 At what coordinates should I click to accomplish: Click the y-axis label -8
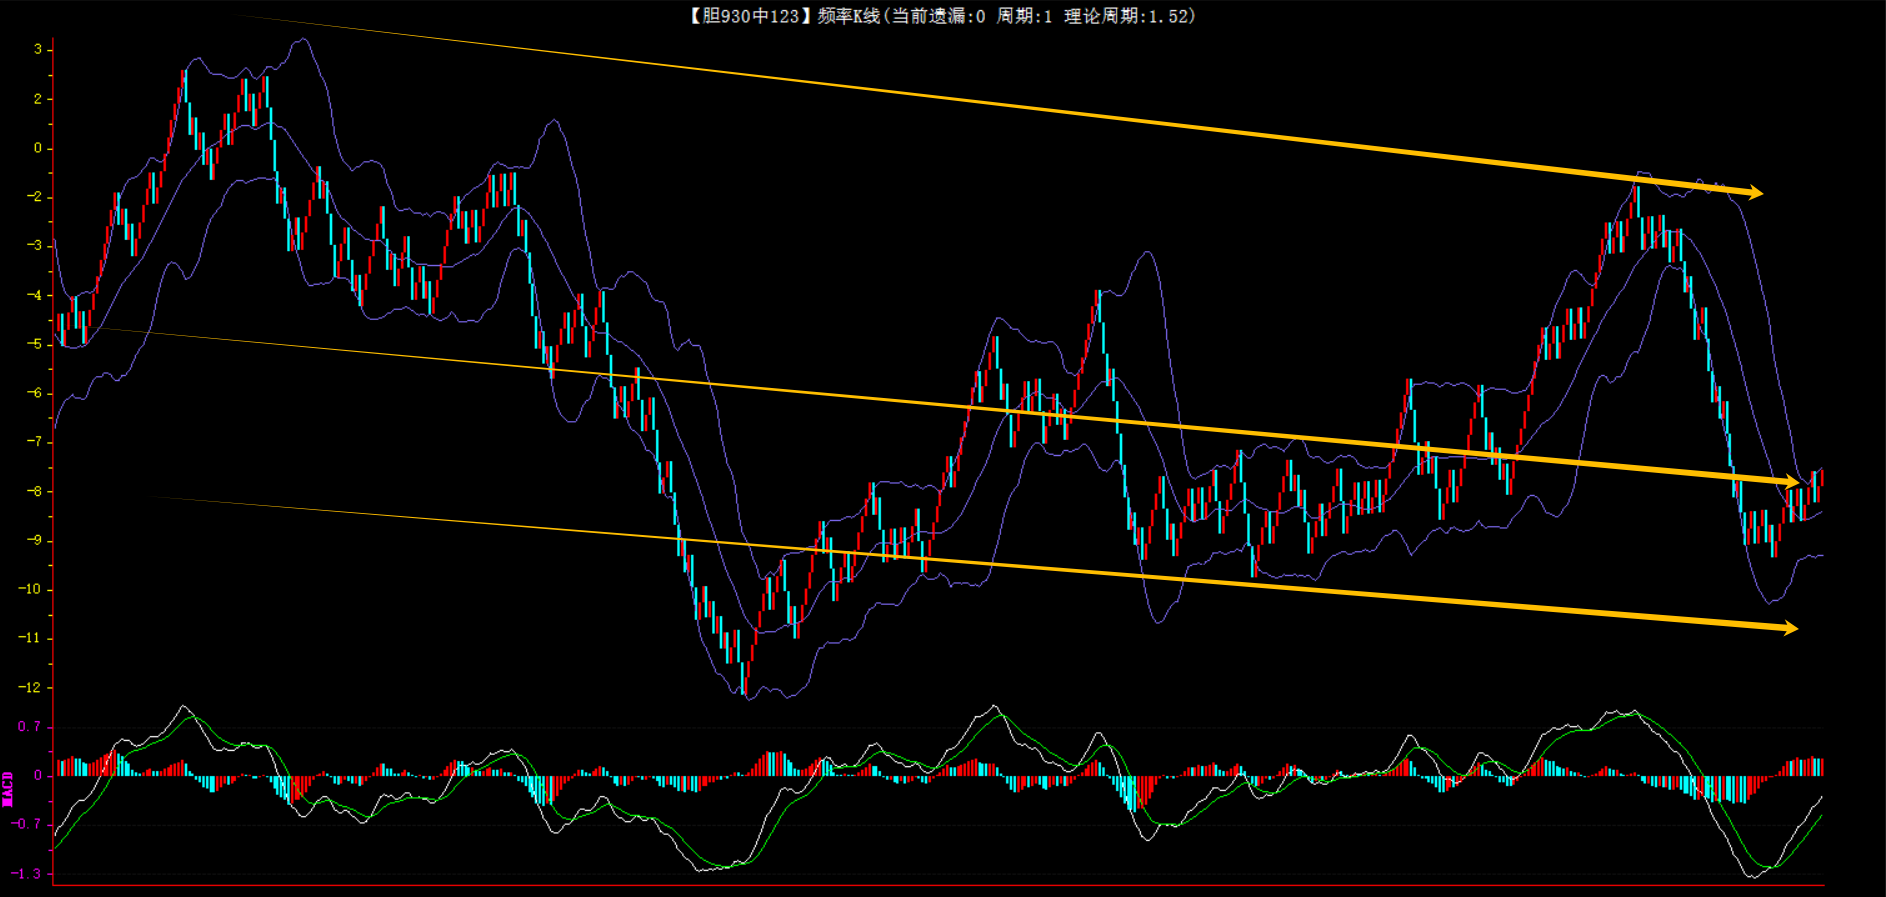click(x=34, y=491)
